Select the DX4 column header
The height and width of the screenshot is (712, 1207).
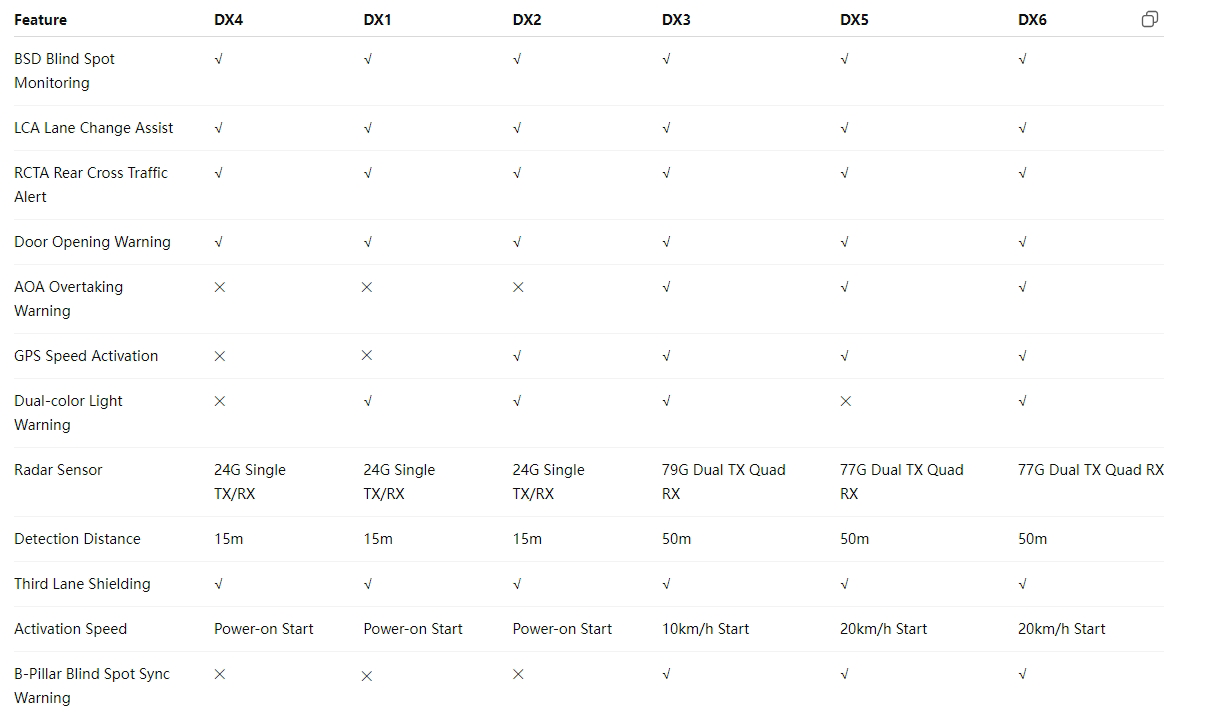click(228, 20)
